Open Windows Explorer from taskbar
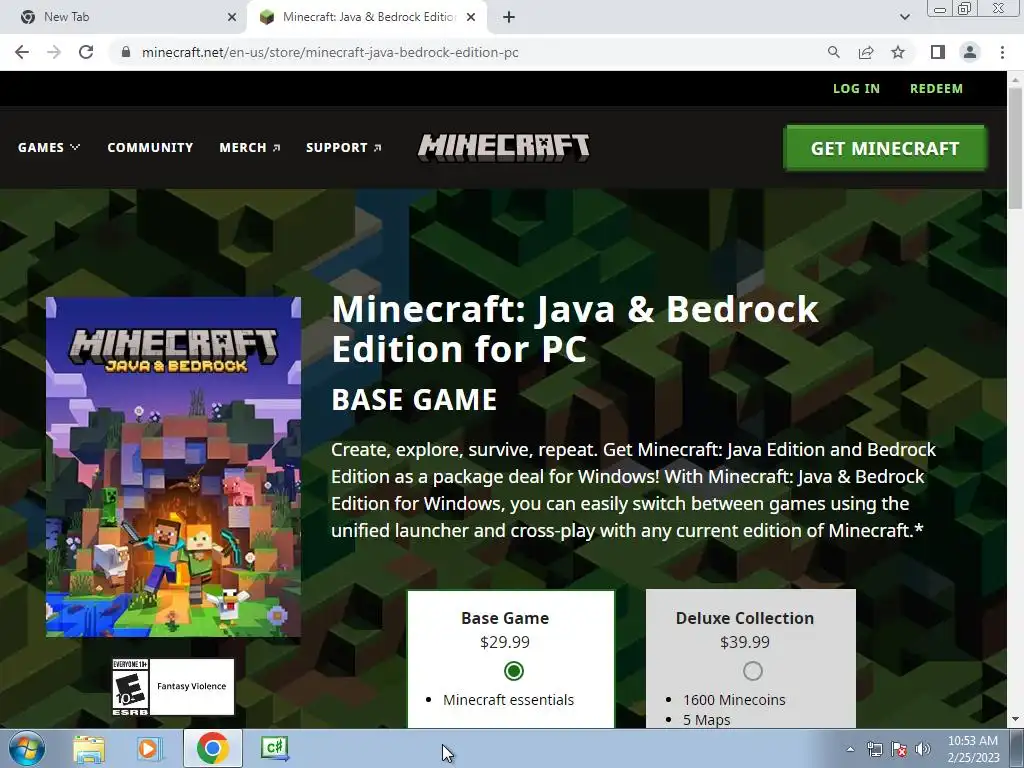The height and width of the screenshot is (768, 1024). 89,748
